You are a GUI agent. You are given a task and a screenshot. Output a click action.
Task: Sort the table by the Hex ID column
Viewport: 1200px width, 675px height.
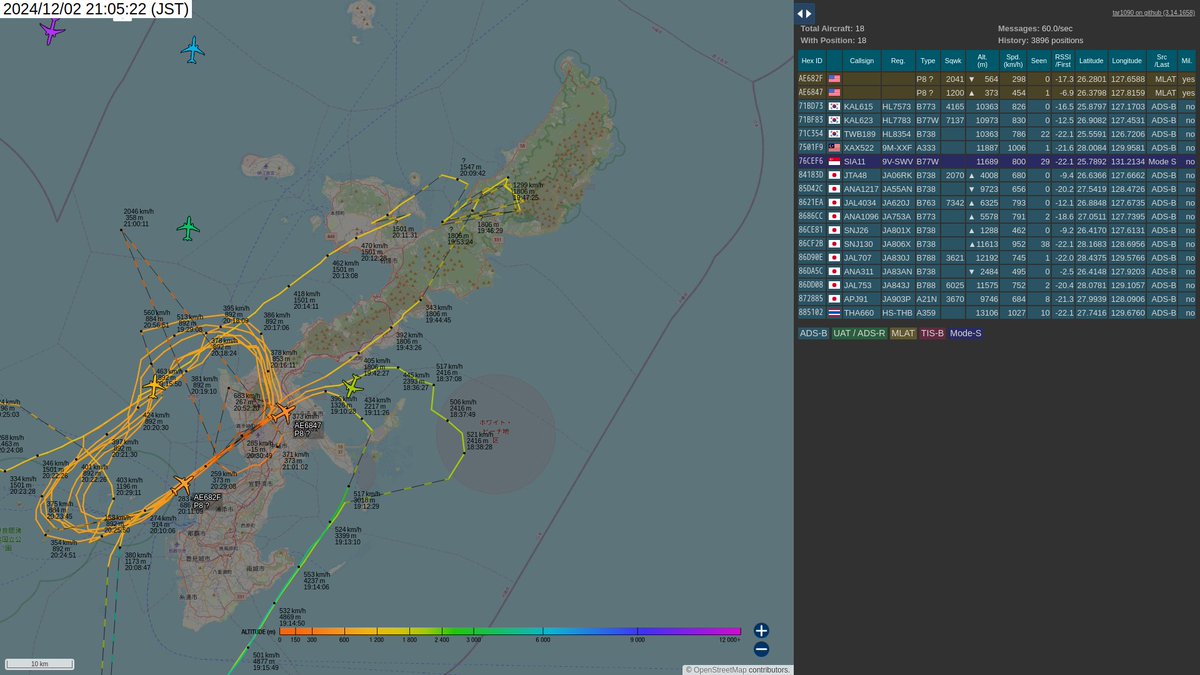pos(811,61)
